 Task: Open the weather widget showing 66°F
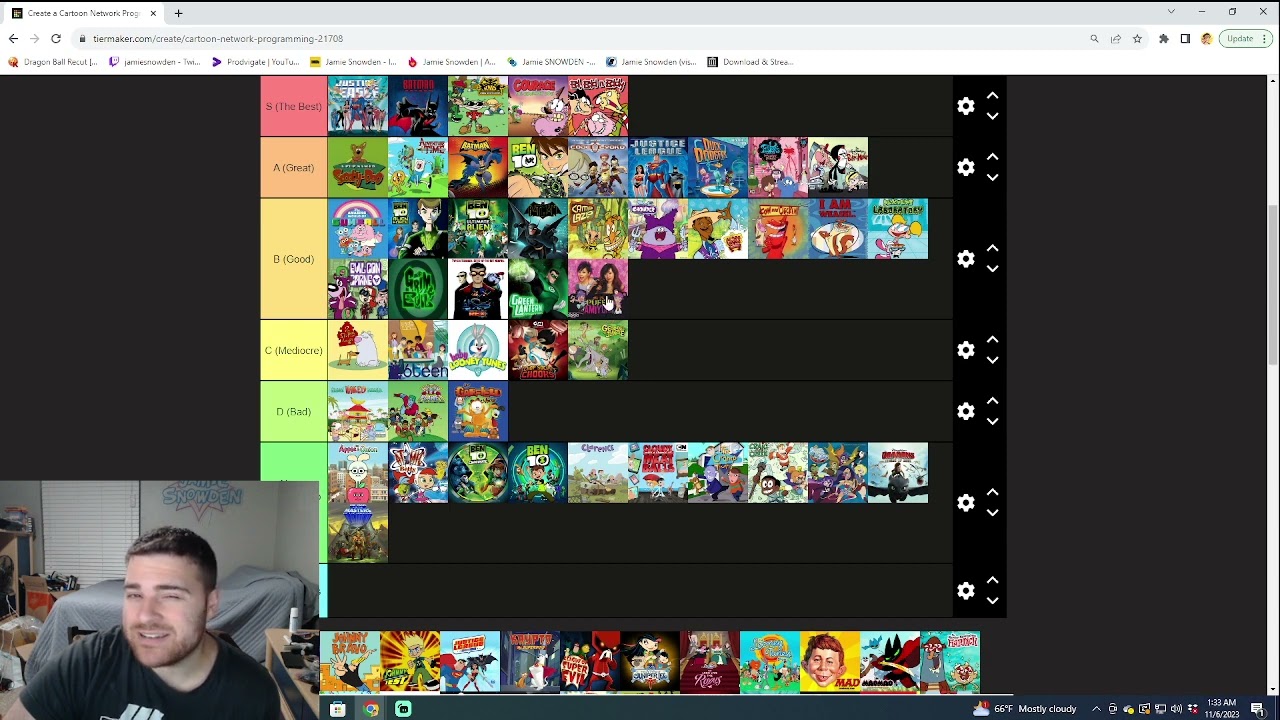click(1025, 709)
